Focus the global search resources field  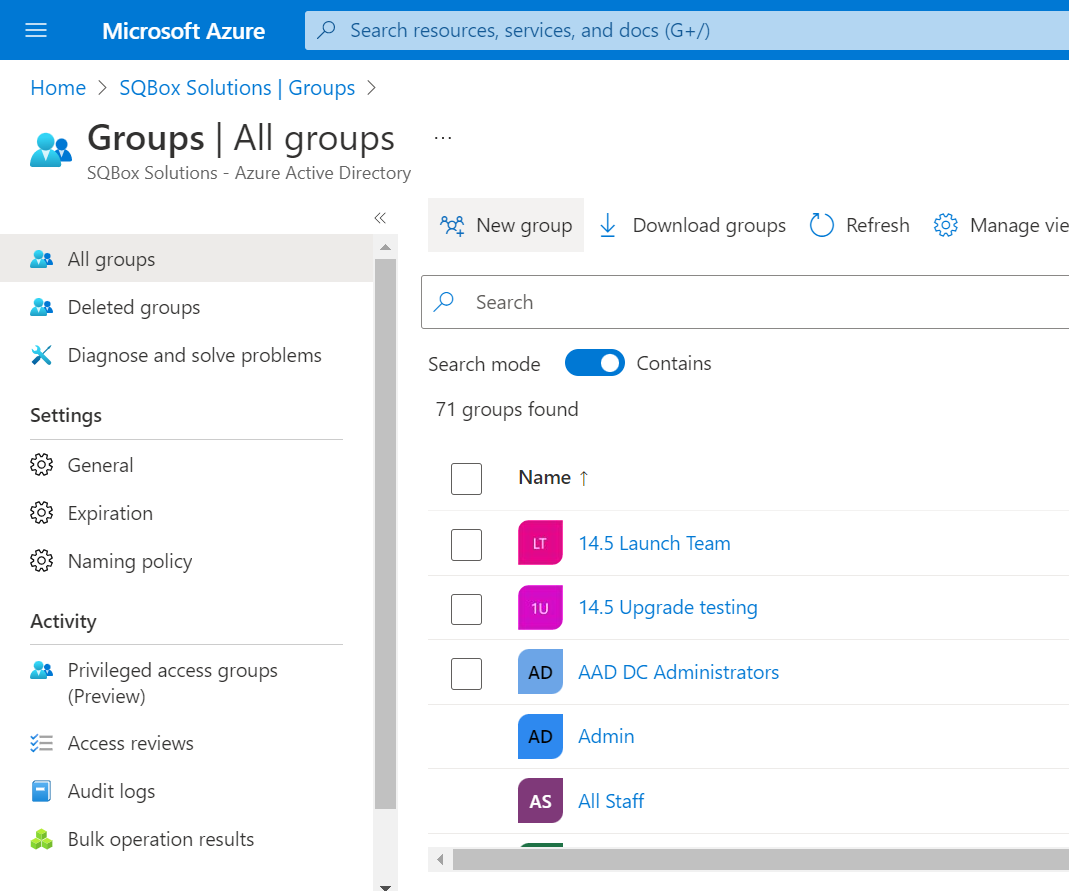(687, 30)
